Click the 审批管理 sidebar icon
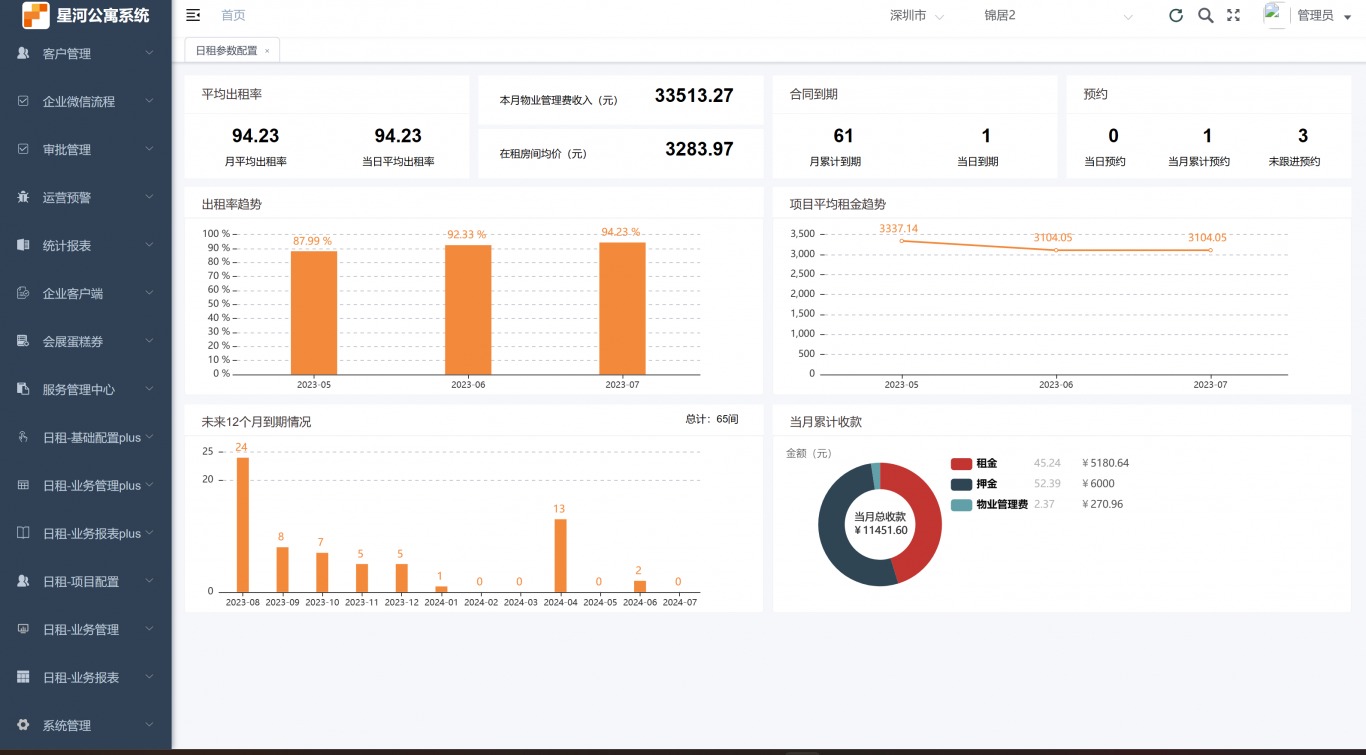This screenshot has height=755, width=1366. pyautogui.click(x=23, y=149)
